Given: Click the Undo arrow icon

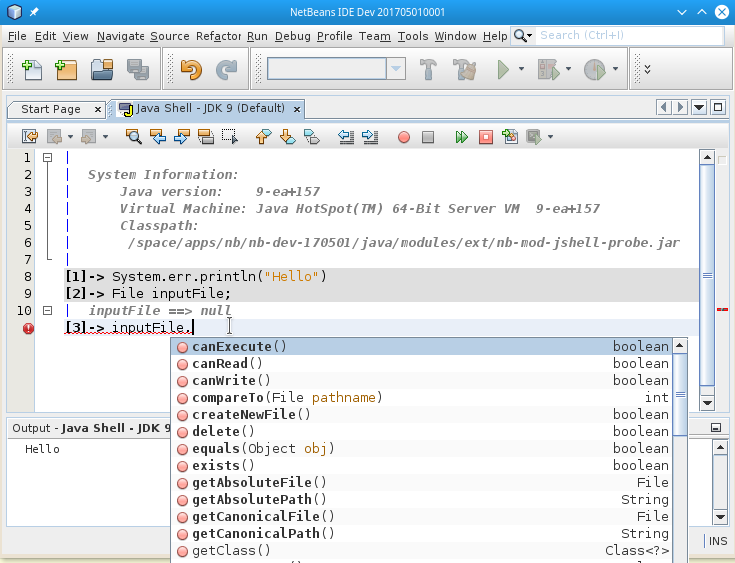Looking at the screenshot, I should (x=190, y=69).
